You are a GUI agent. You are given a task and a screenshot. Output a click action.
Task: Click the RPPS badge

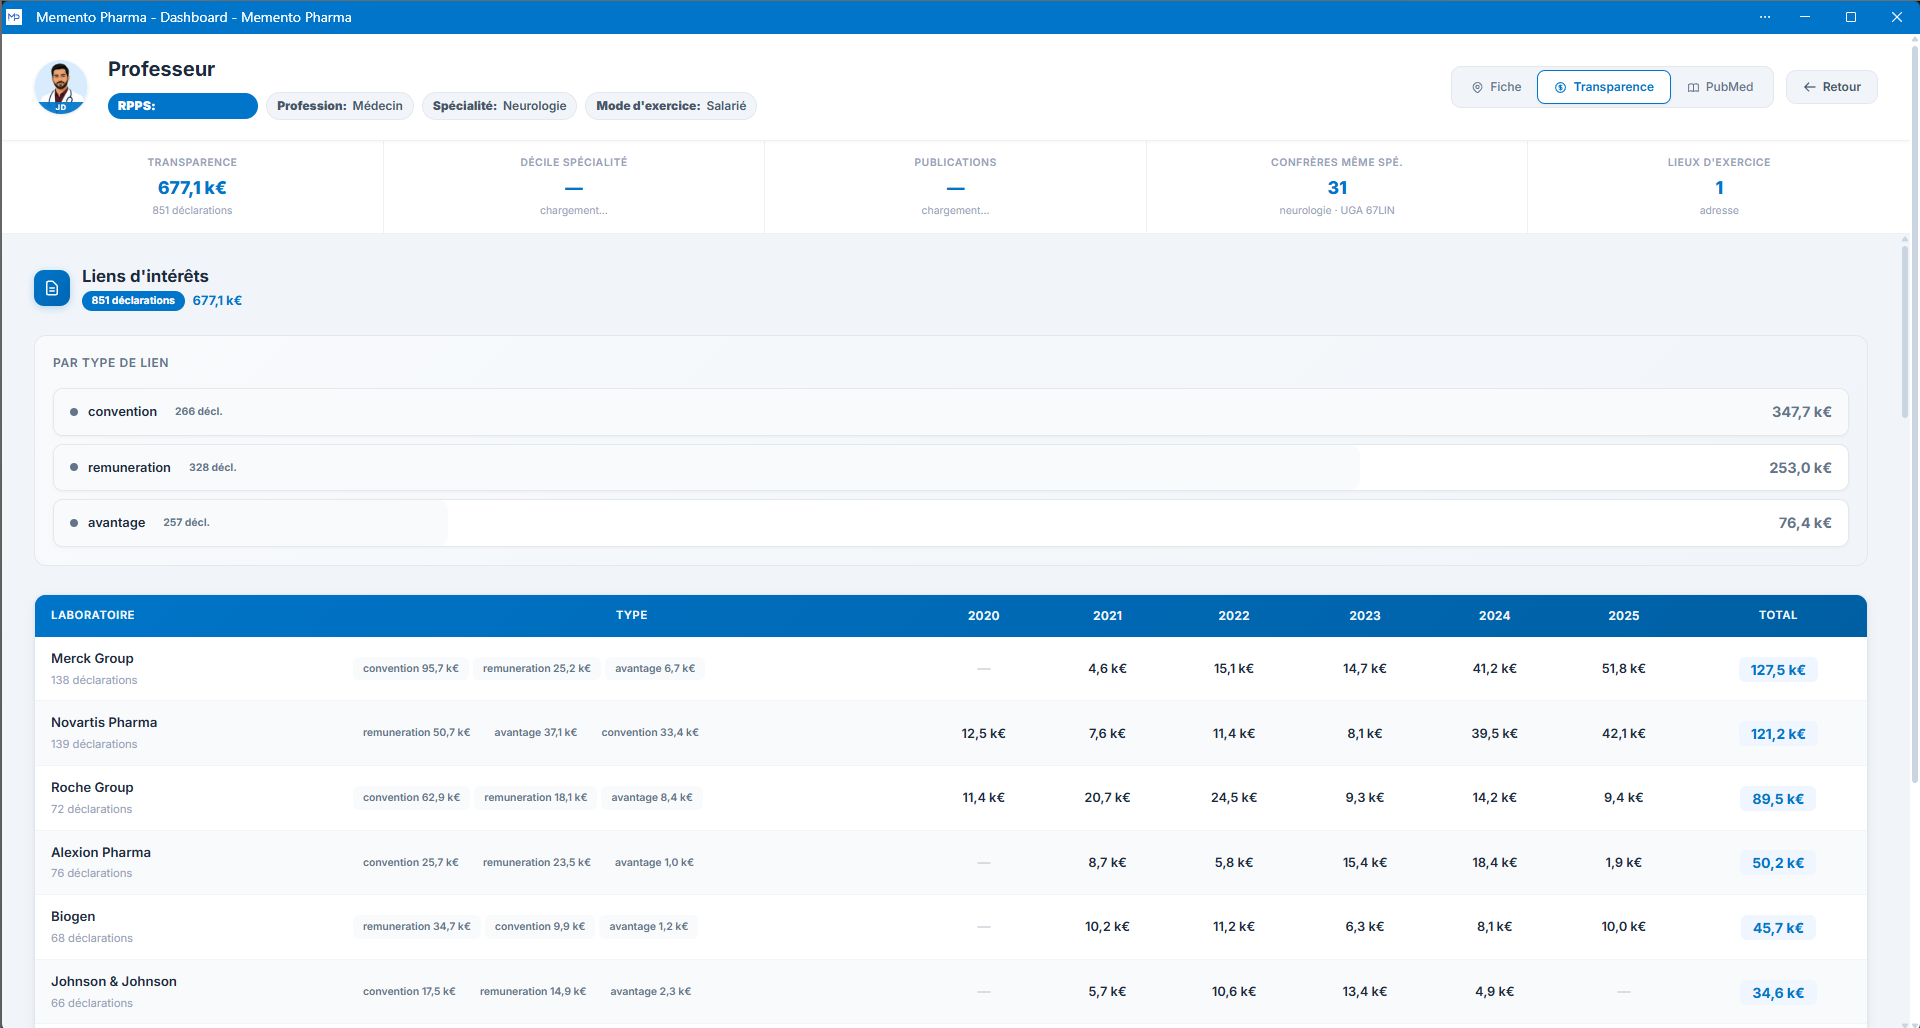[183, 106]
